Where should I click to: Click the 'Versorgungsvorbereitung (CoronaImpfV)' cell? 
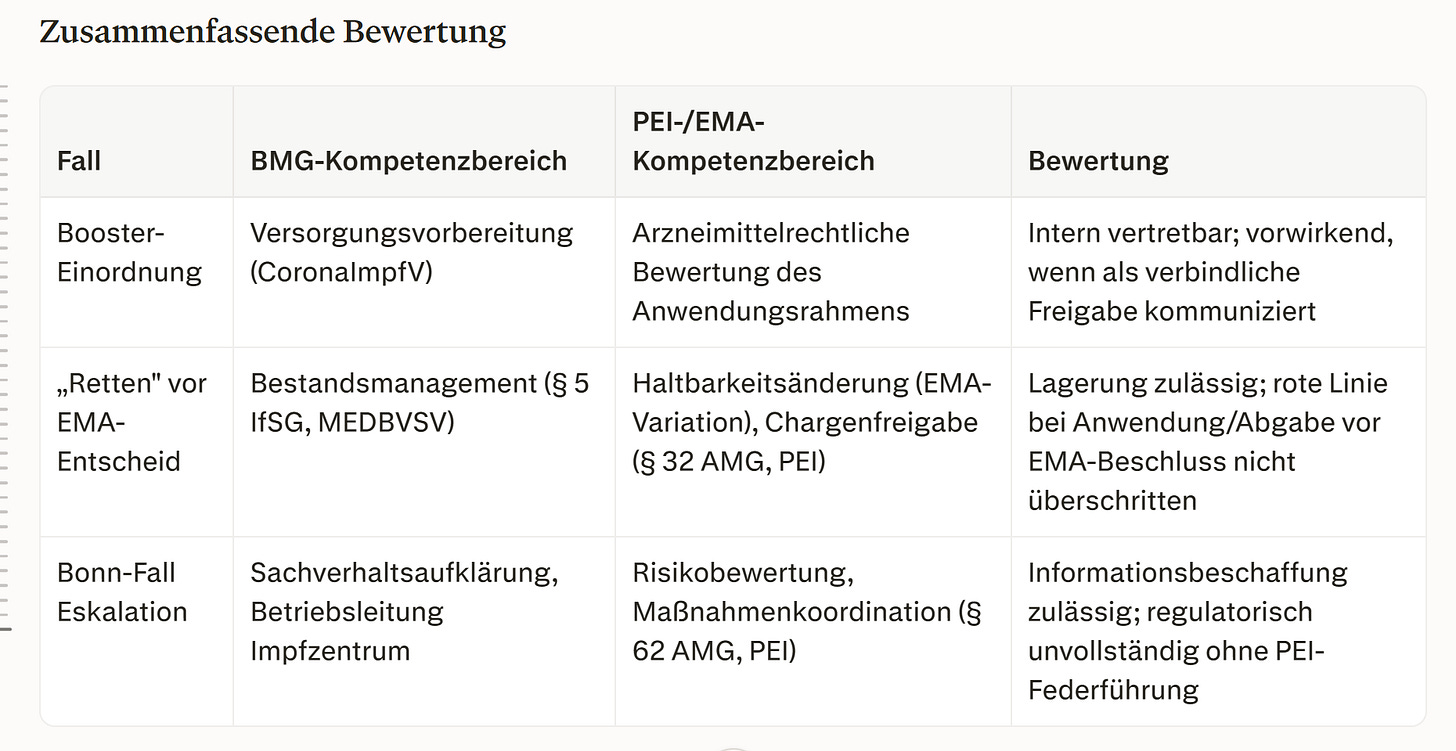click(x=411, y=252)
